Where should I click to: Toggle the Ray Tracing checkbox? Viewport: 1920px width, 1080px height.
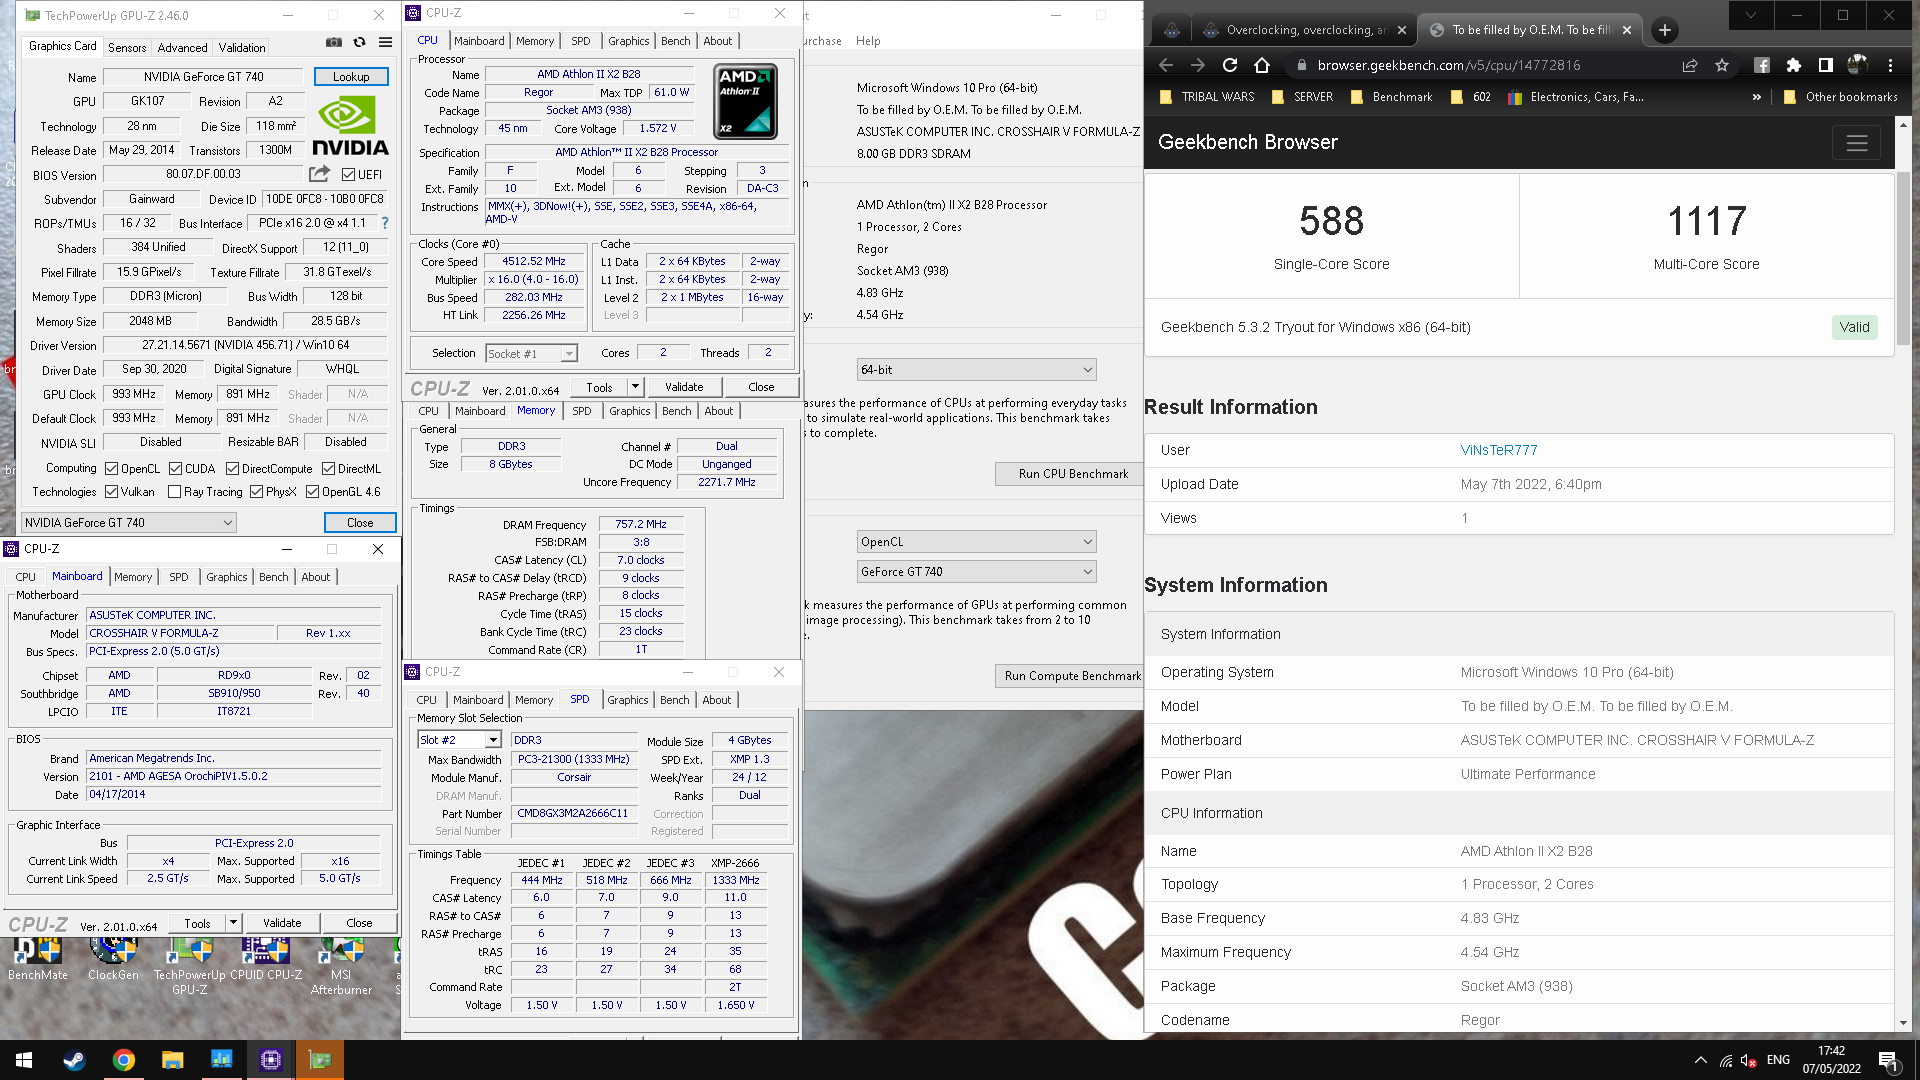pos(175,492)
